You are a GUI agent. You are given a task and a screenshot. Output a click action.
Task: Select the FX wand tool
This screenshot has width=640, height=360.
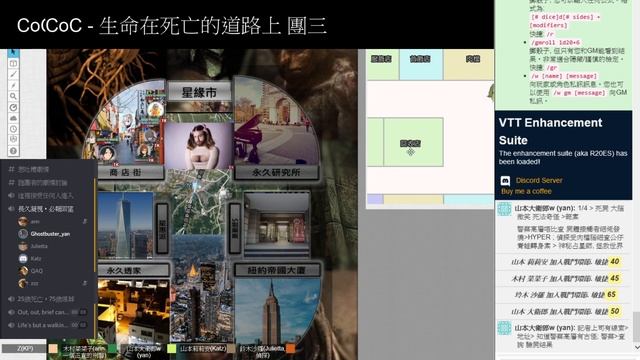(x=13, y=85)
